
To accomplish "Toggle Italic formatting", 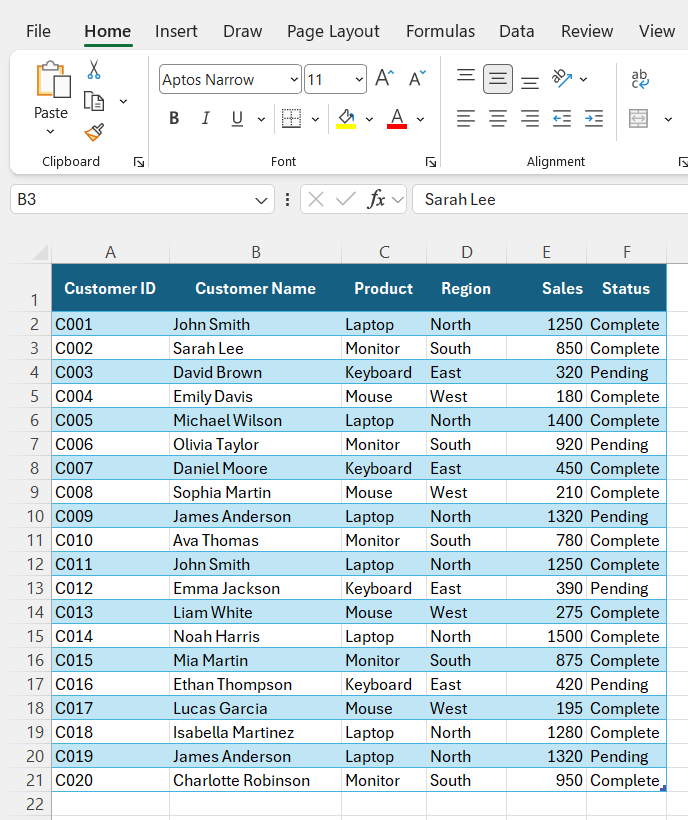I will click(205, 119).
